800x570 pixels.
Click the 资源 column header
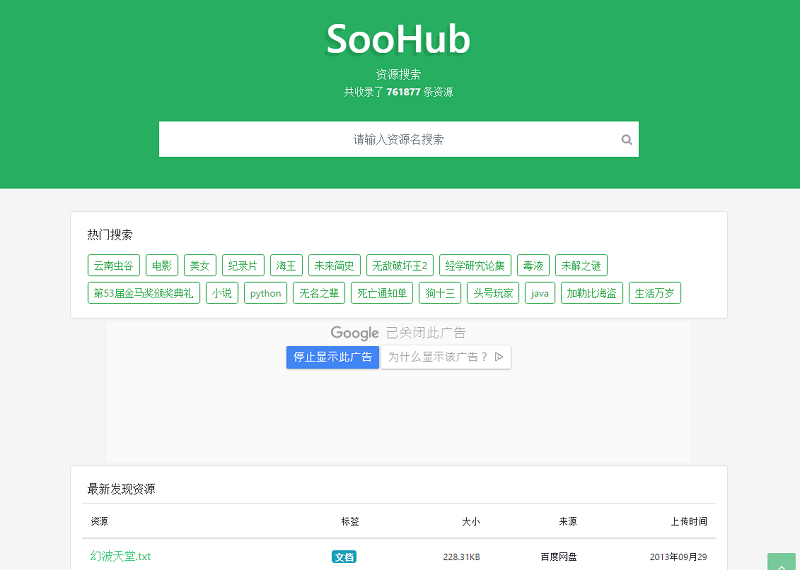click(x=99, y=521)
